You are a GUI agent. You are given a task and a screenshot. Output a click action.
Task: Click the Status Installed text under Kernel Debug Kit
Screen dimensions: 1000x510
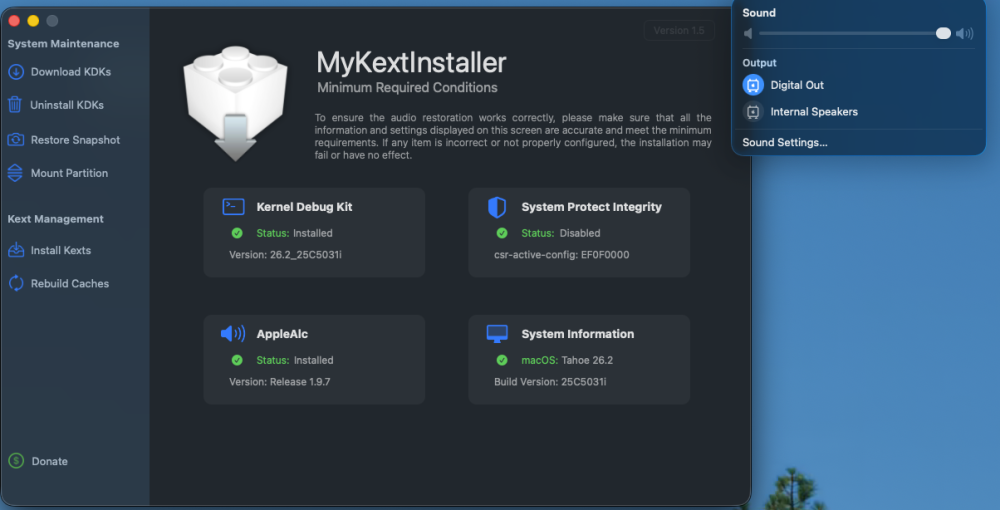pyautogui.click(x=294, y=233)
